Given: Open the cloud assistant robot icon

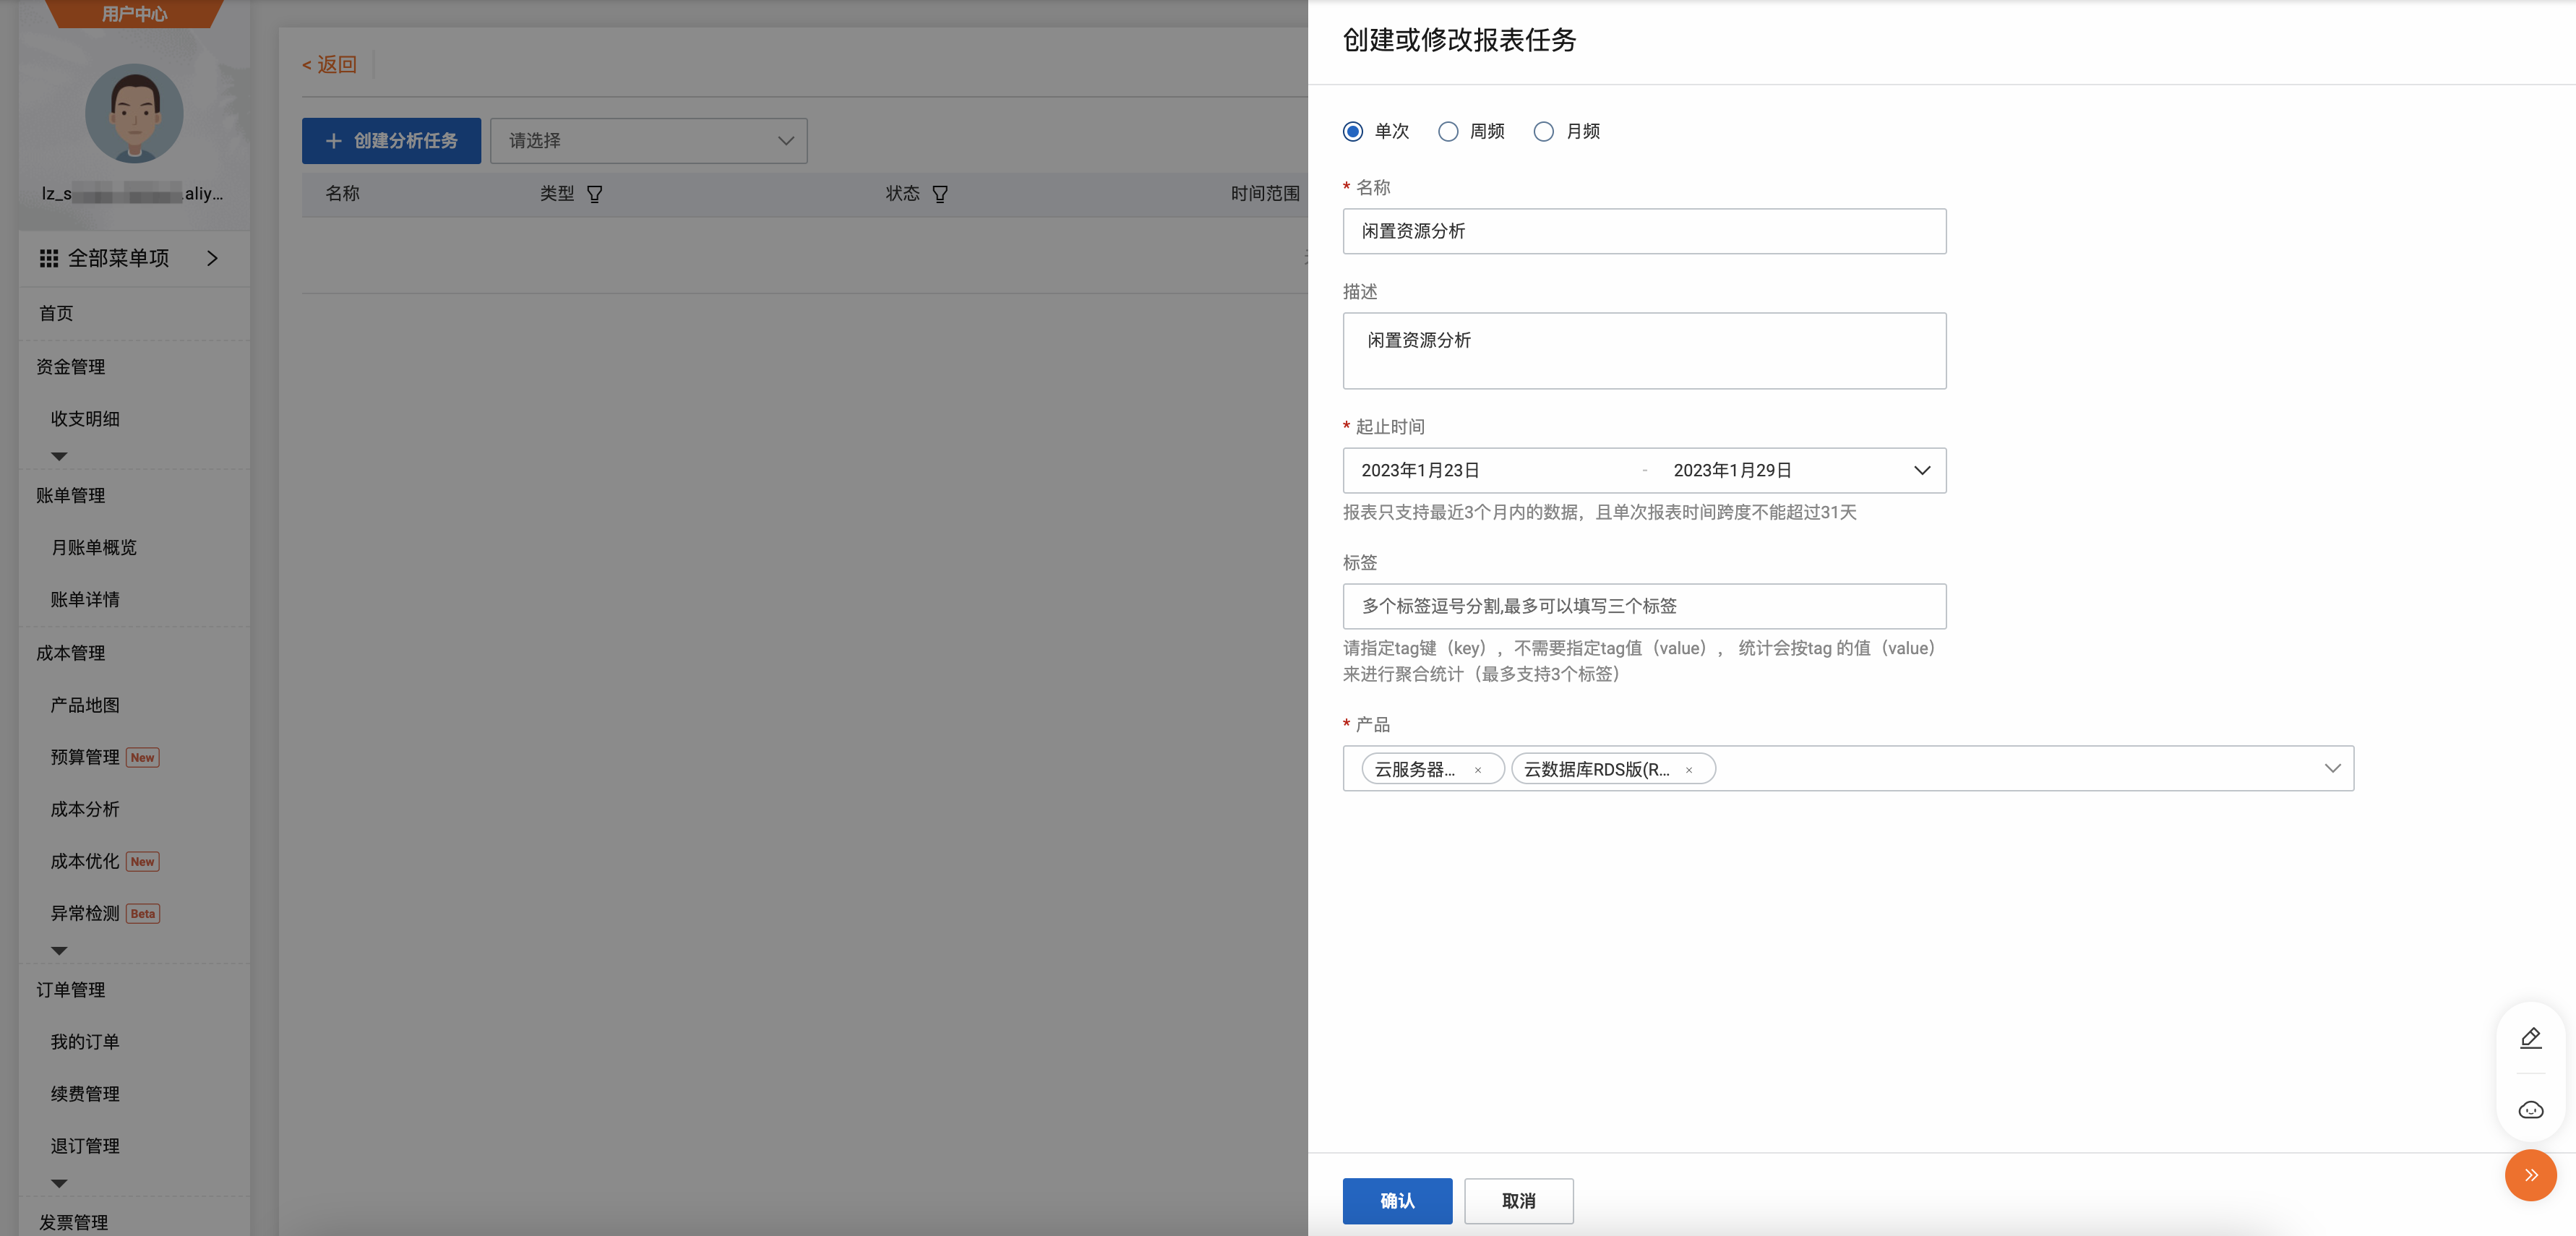Looking at the screenshot, I should click(x=2530, y=1110).
